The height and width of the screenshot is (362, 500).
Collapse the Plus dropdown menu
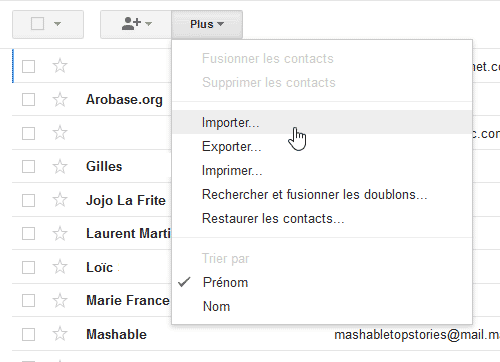(207, 24)
